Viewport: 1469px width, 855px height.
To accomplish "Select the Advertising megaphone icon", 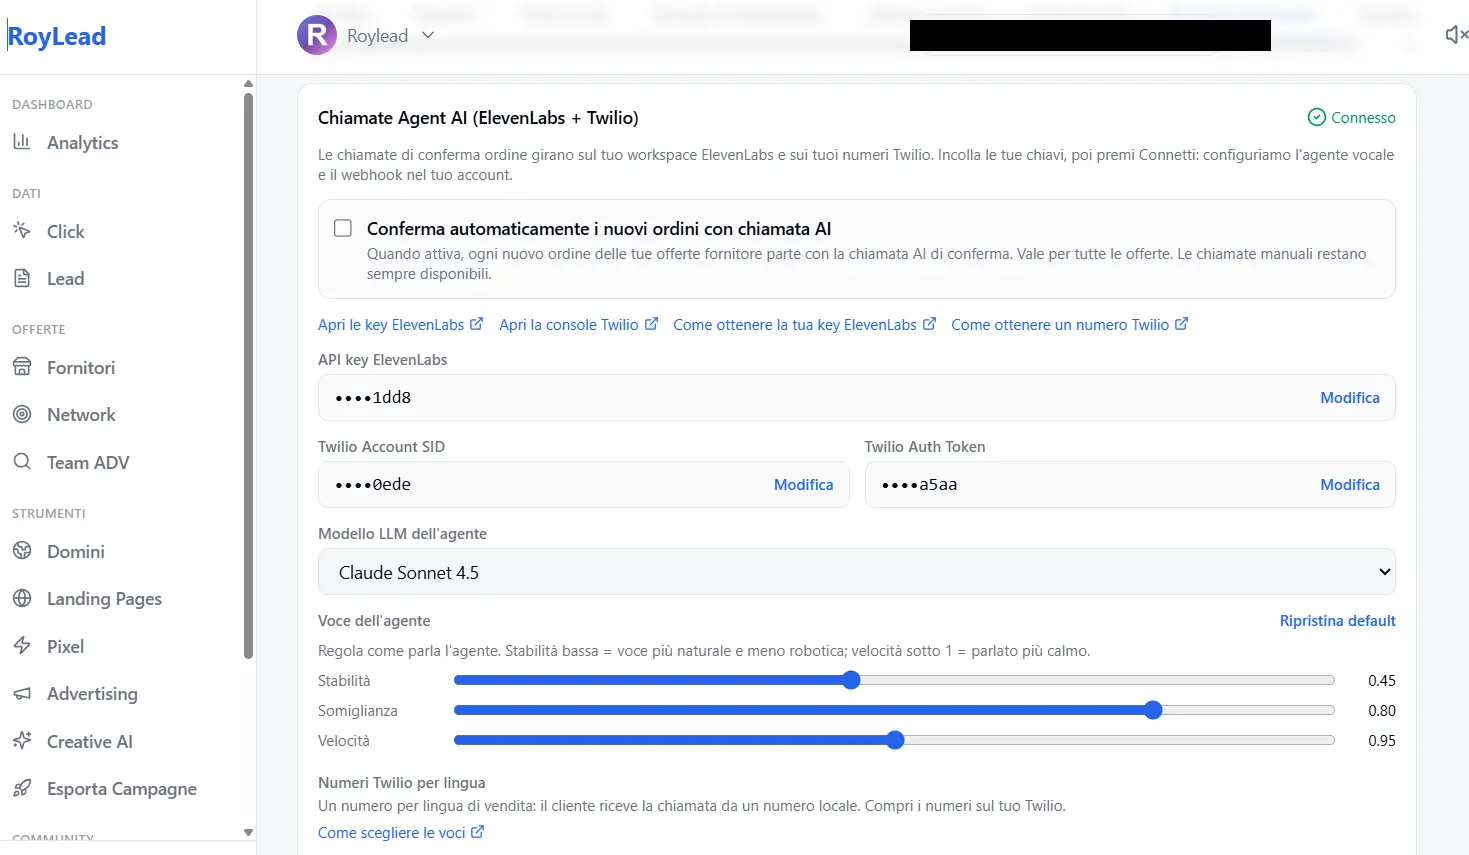I will (22, 693).
